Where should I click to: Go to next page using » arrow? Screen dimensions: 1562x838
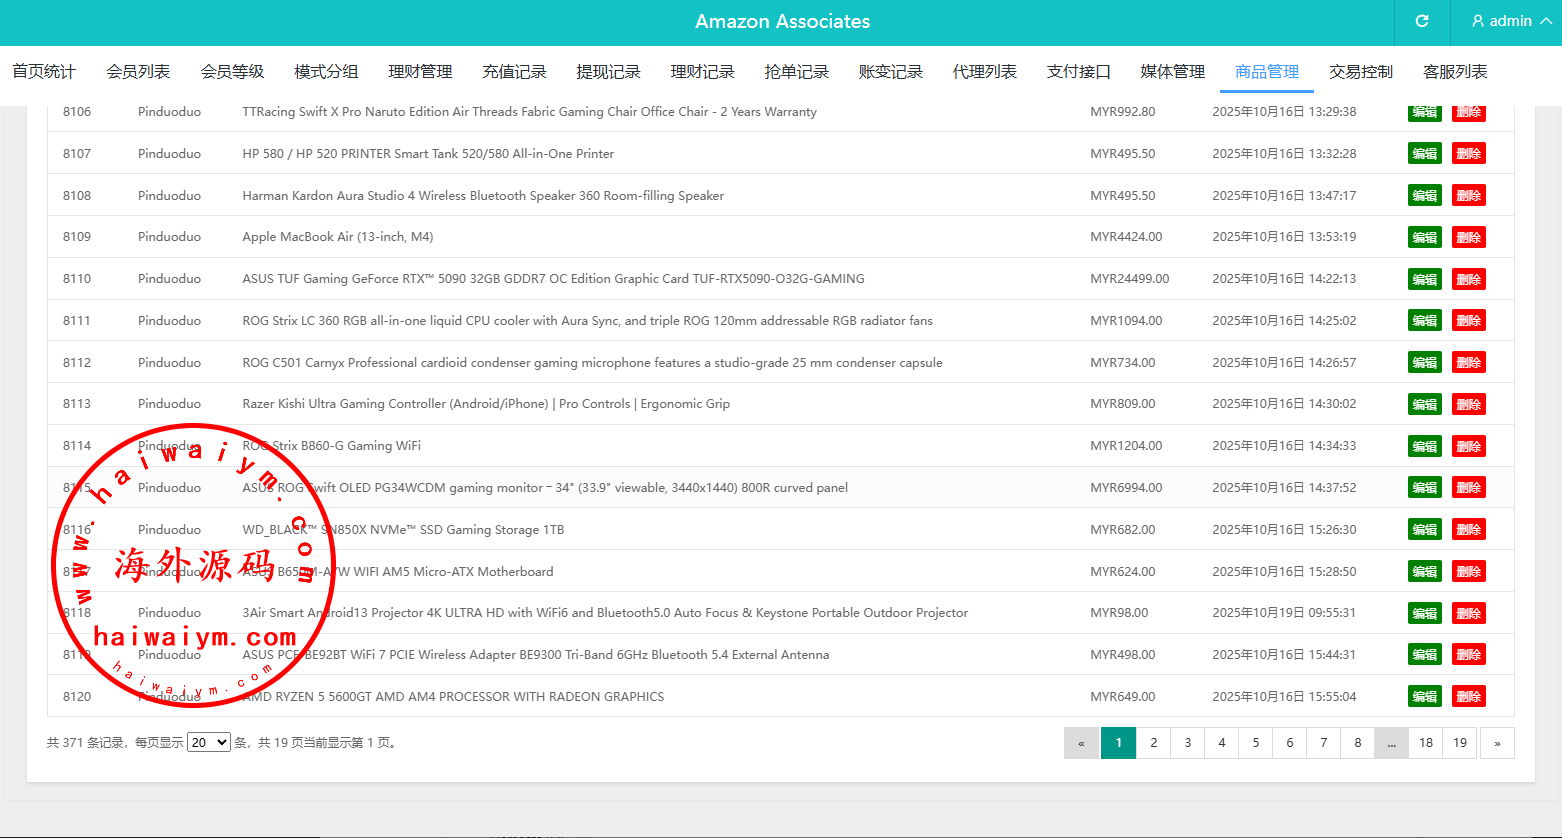[1497, 743]
